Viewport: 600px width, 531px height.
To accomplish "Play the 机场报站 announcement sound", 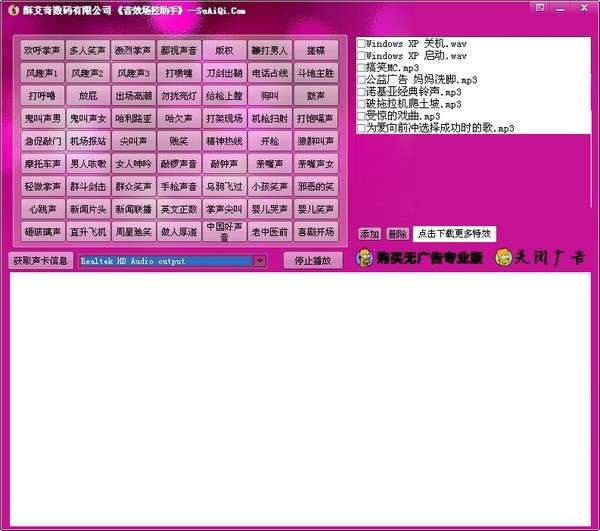I will tap(88, 141).
